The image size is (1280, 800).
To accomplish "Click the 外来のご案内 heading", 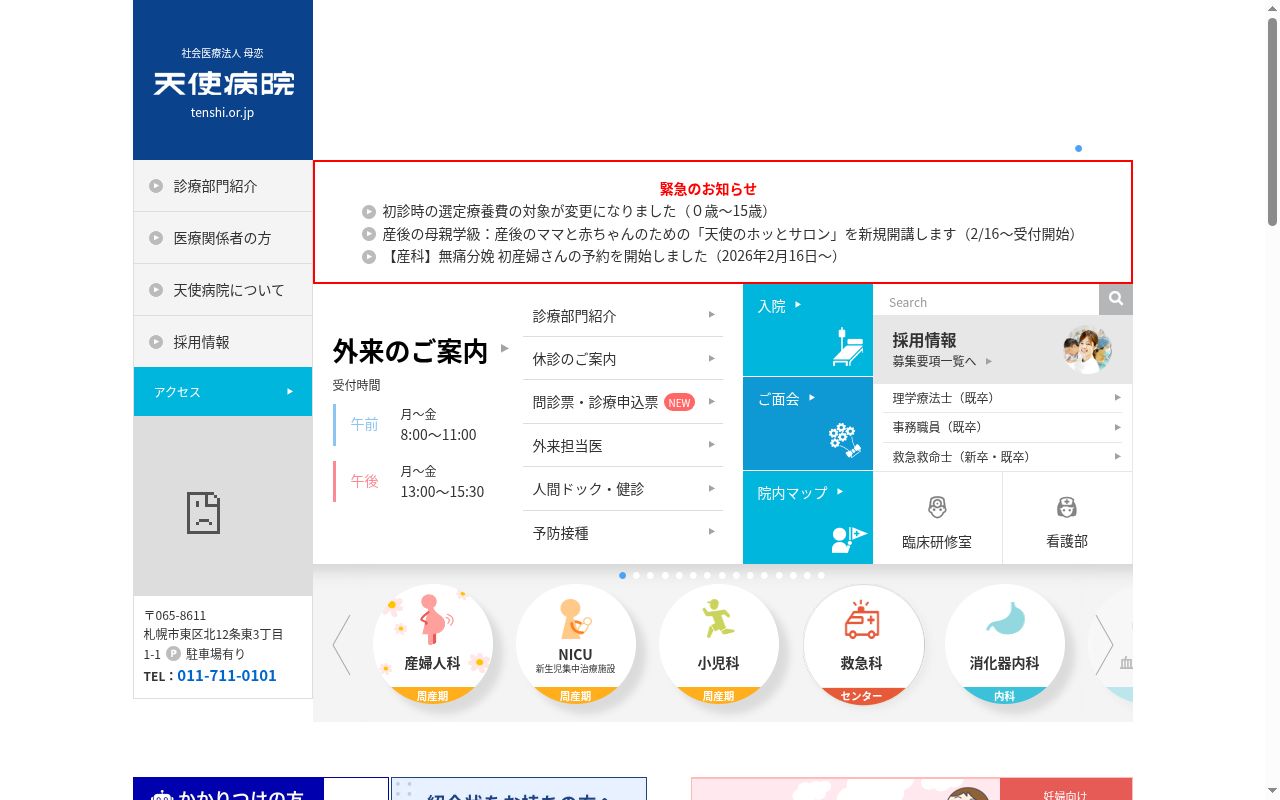I will 410,352.
